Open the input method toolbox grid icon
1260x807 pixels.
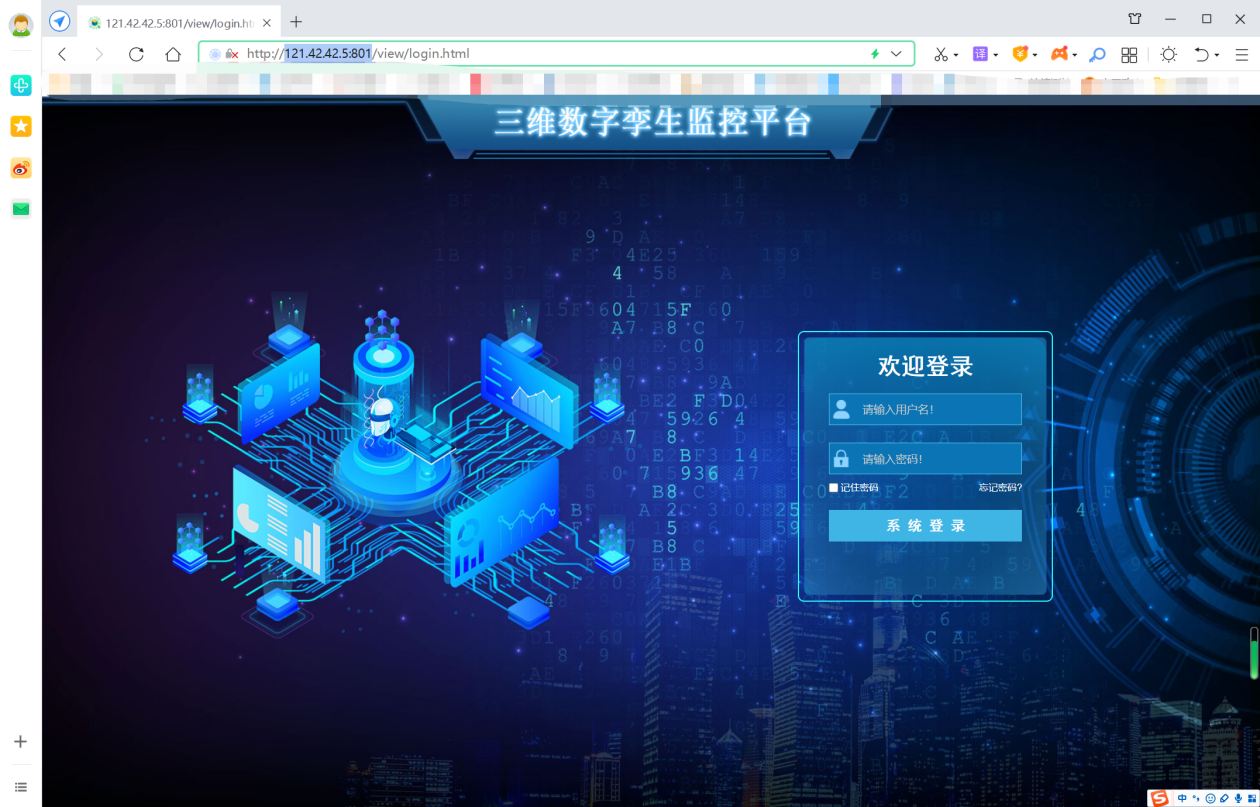[x=1251, y=798]
